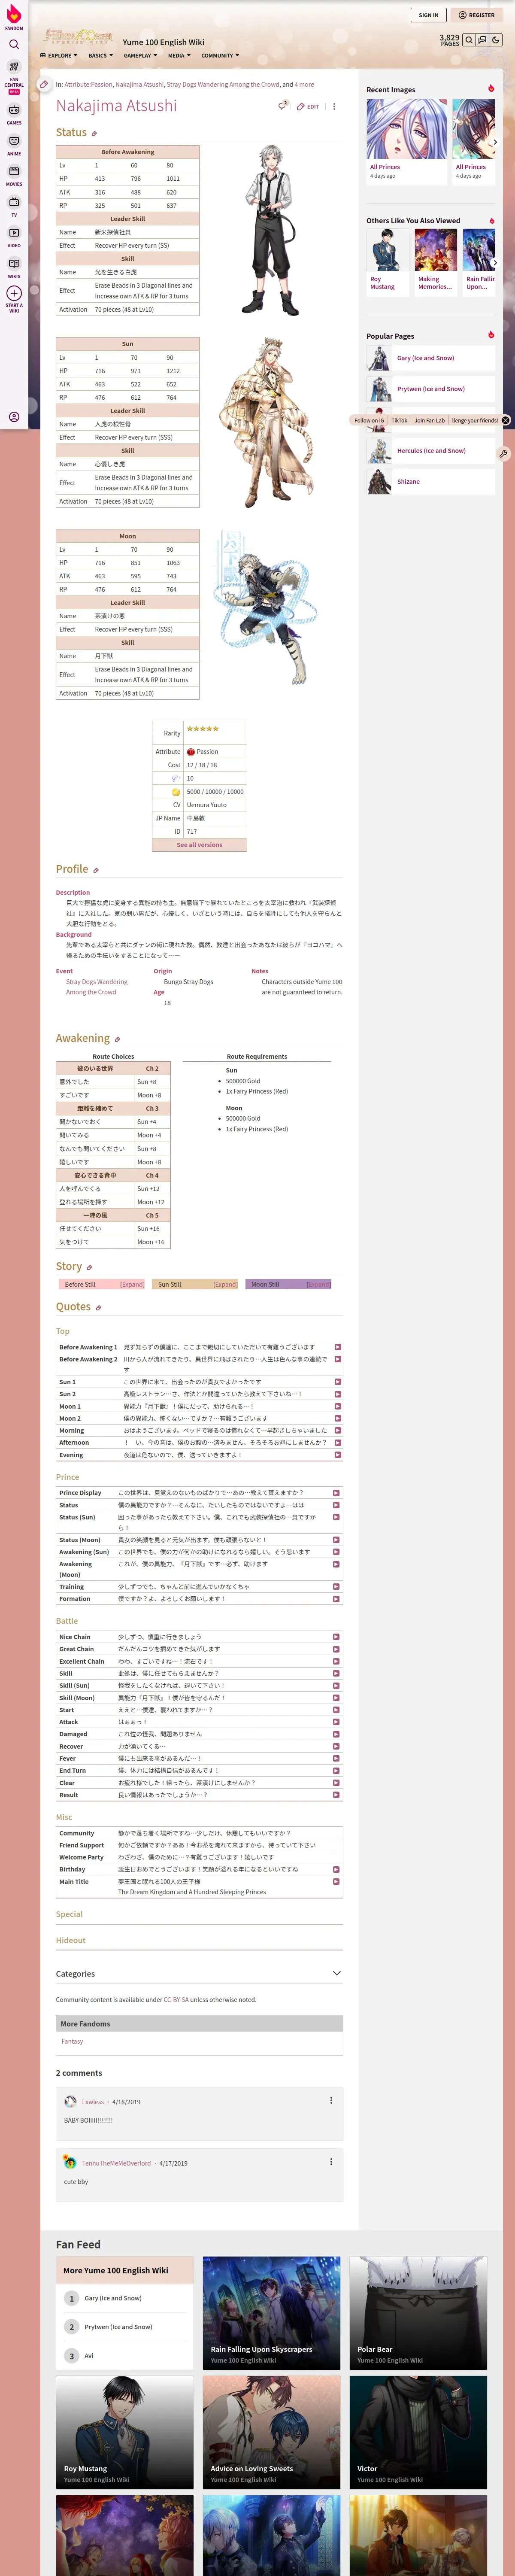Open page tools pencil icon beside breadcrumbs
515x2576 pixels.
click(44, 85)
